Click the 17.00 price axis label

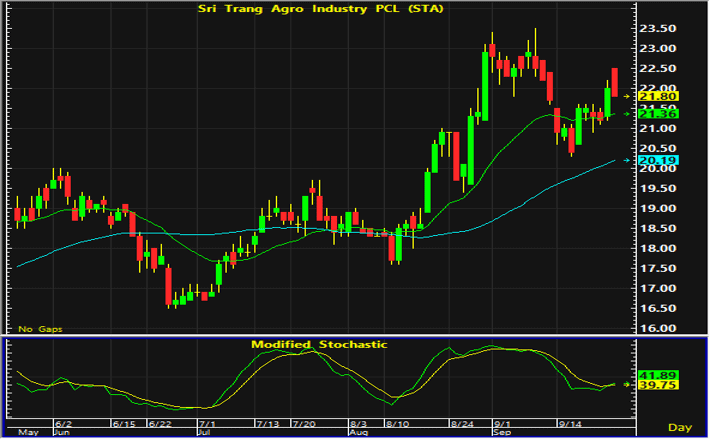[x=657, y=288]
